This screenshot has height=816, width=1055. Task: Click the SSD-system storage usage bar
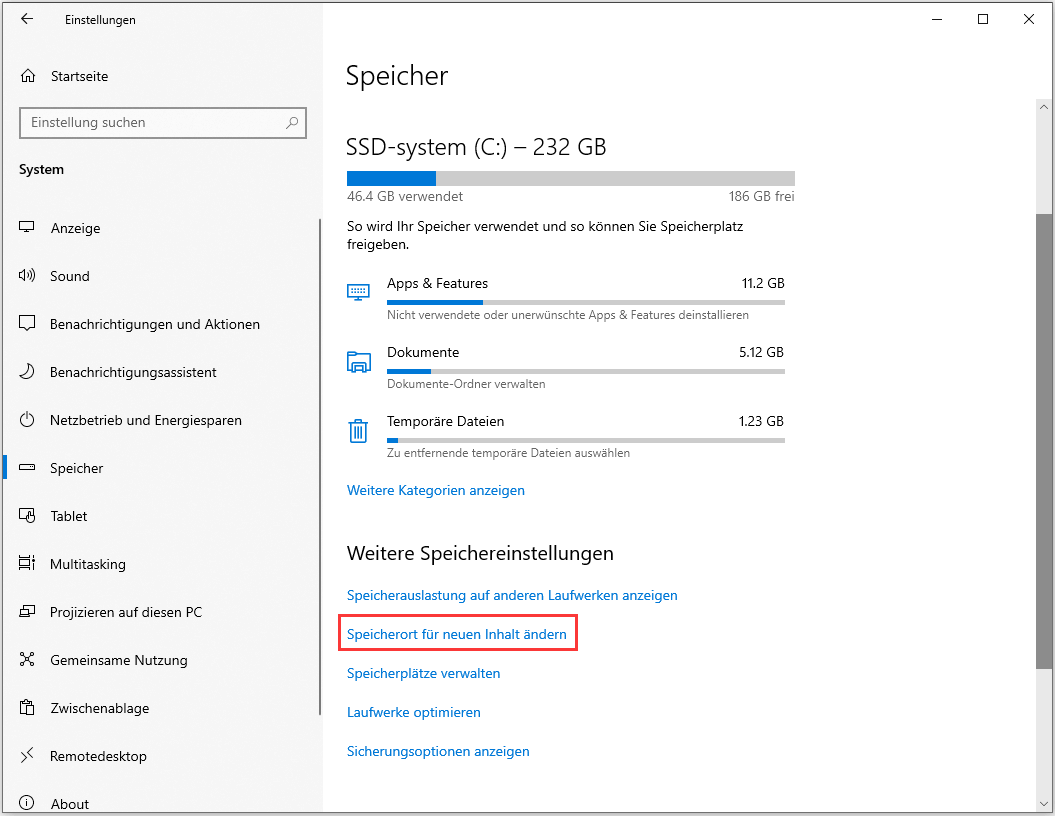point(570,178)
